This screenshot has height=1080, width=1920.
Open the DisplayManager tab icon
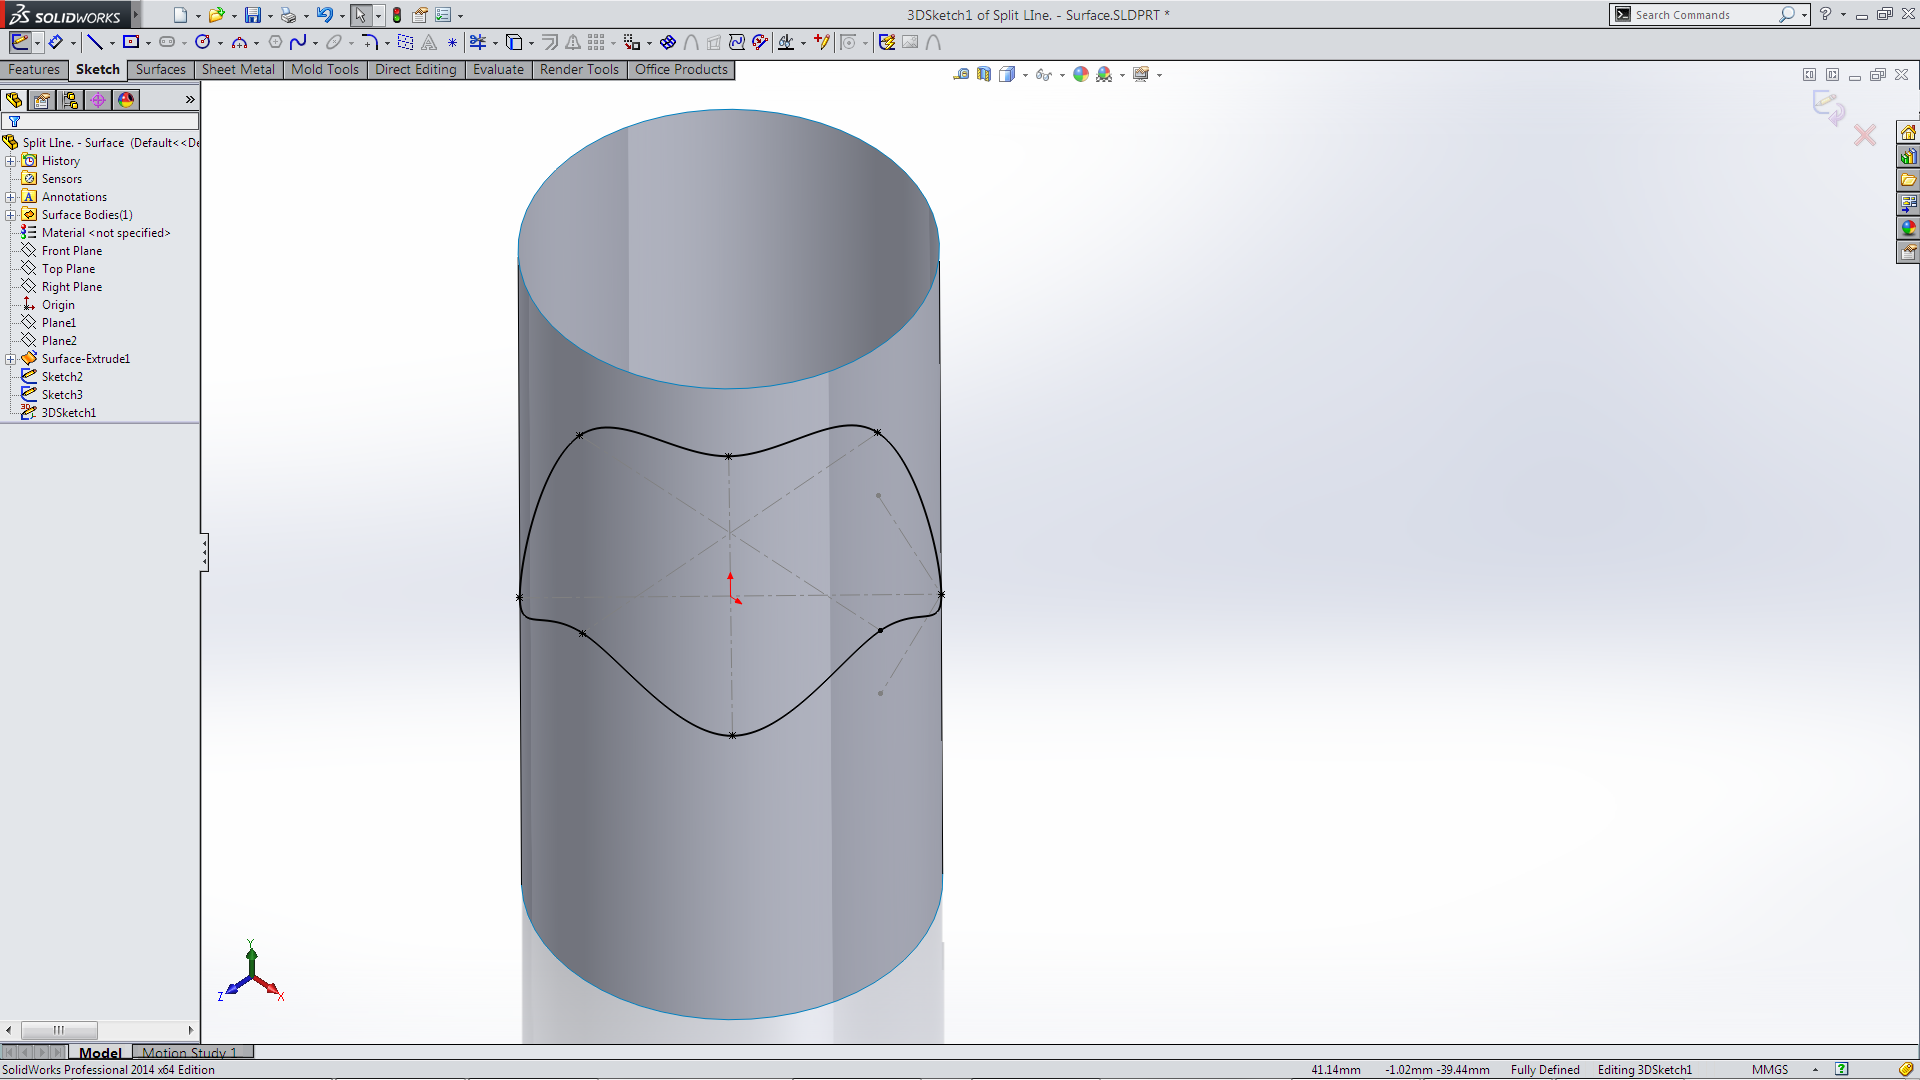[126, 100]
